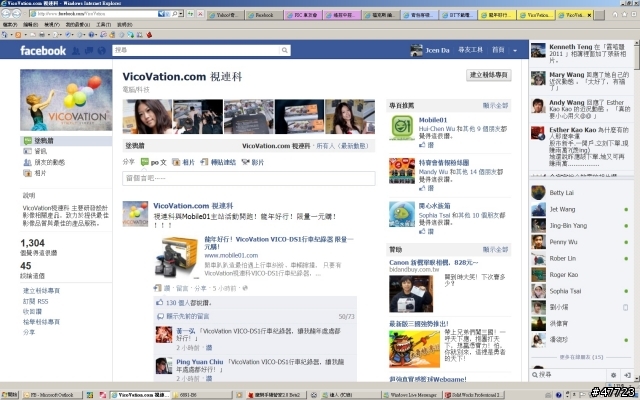Open the IE favorites star icon
The image size is (640, 400).
[624, 14]
